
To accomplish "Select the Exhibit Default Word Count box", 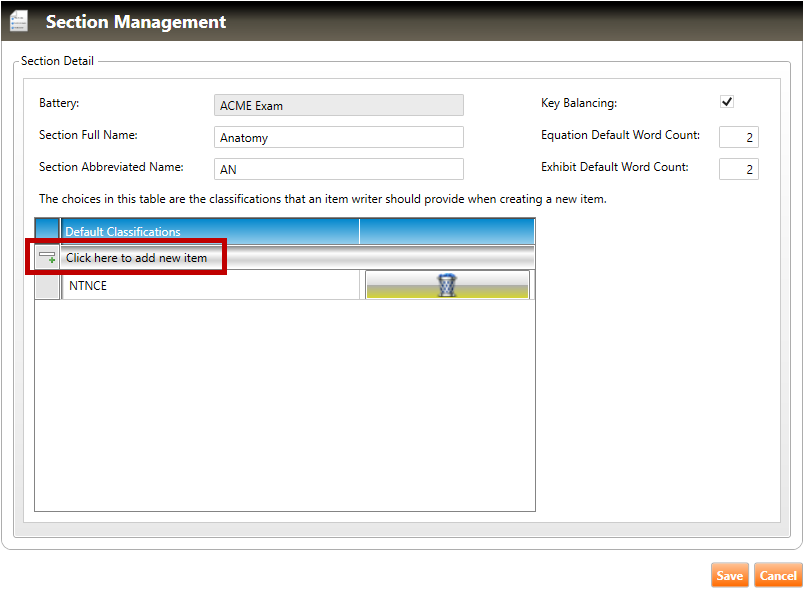I will (738, 169).
